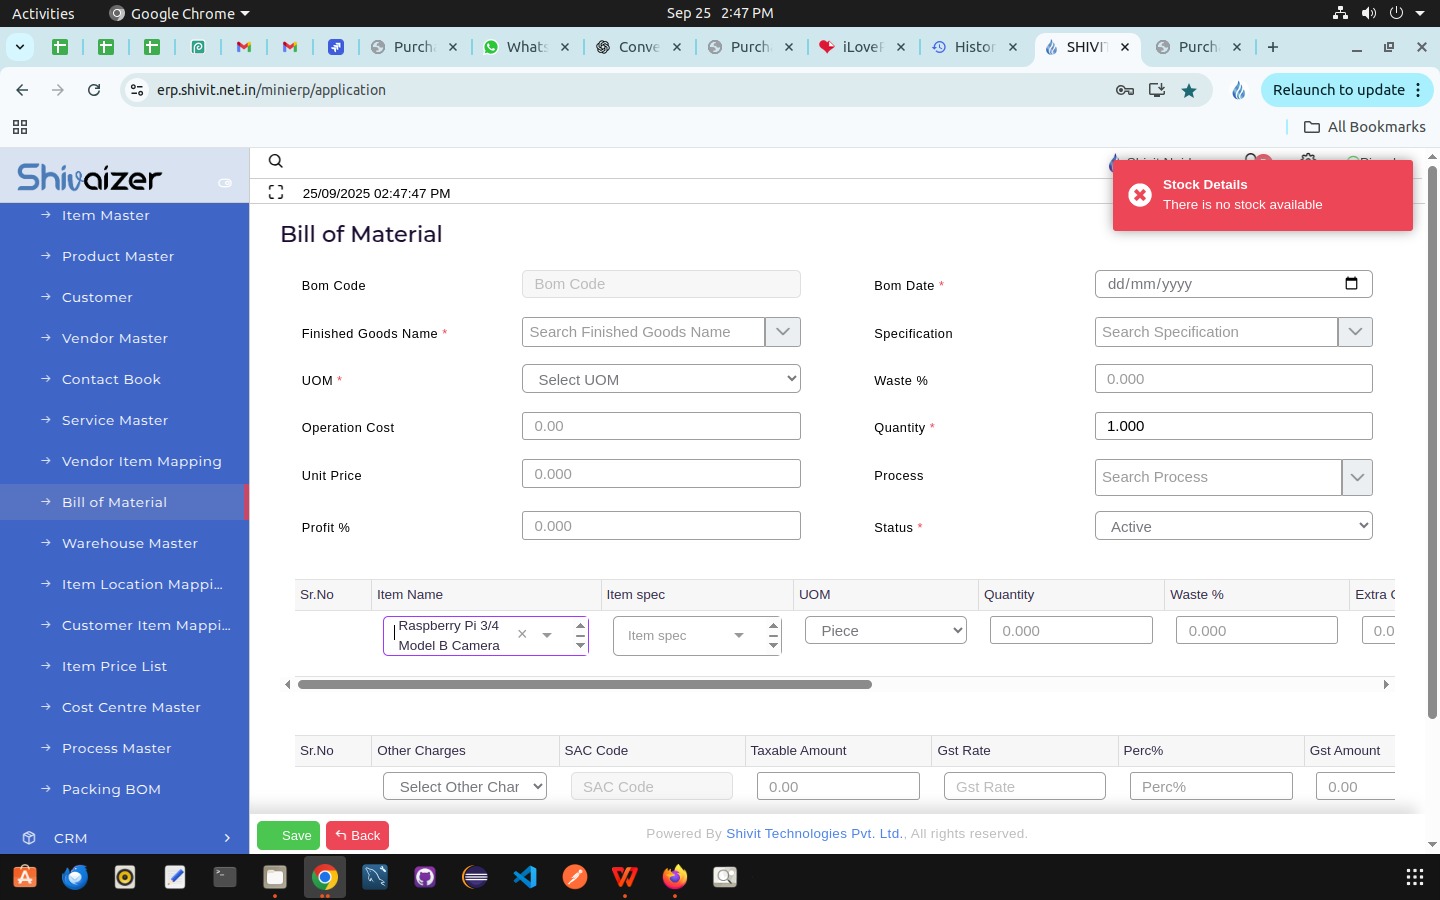
Task: Bookmark this page with the star icon
Action: coord(1189,90)
